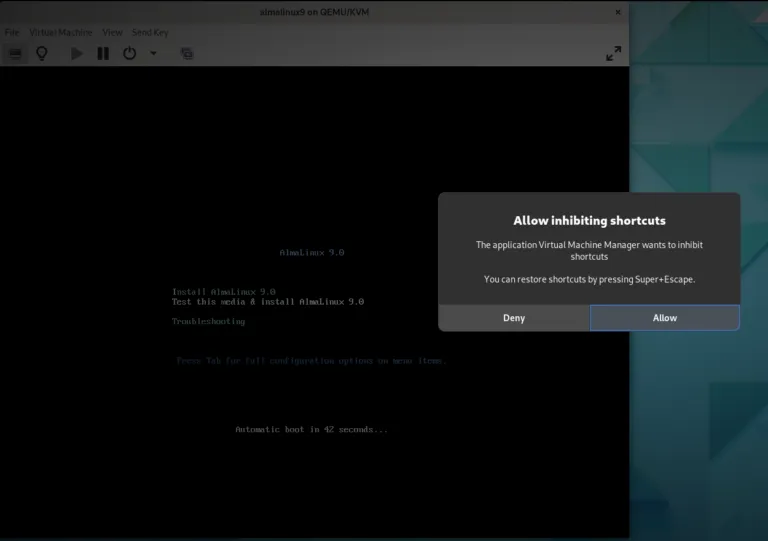Click the Deny button in the dialog
Viewport: 768px width, 541px height.
[514, 318]
